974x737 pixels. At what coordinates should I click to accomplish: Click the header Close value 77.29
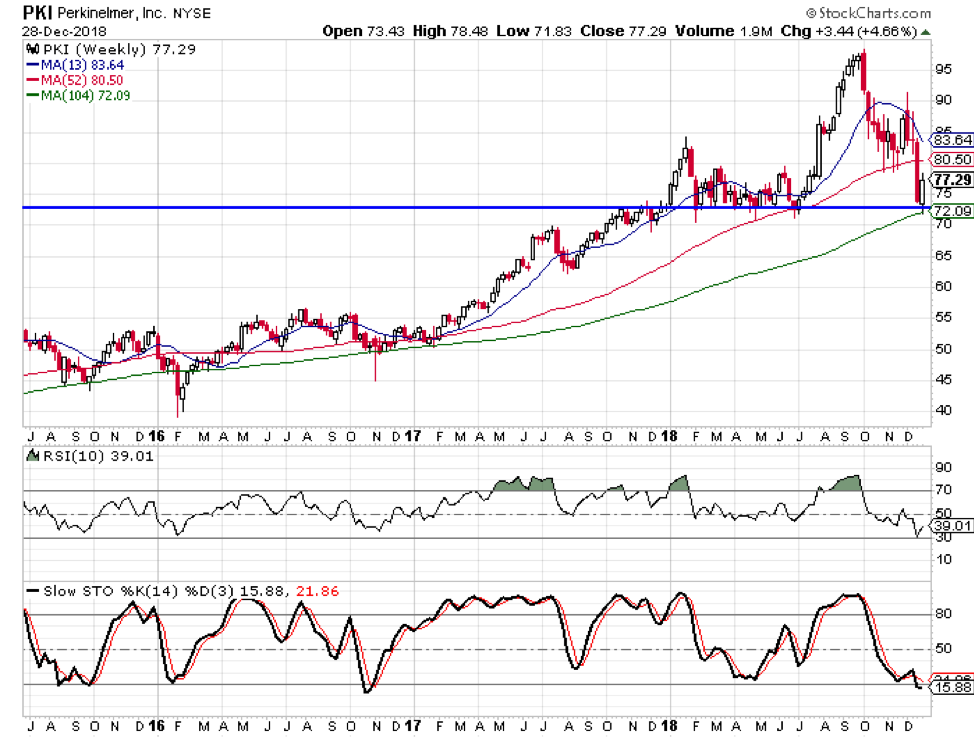click(x=648, y=31)
